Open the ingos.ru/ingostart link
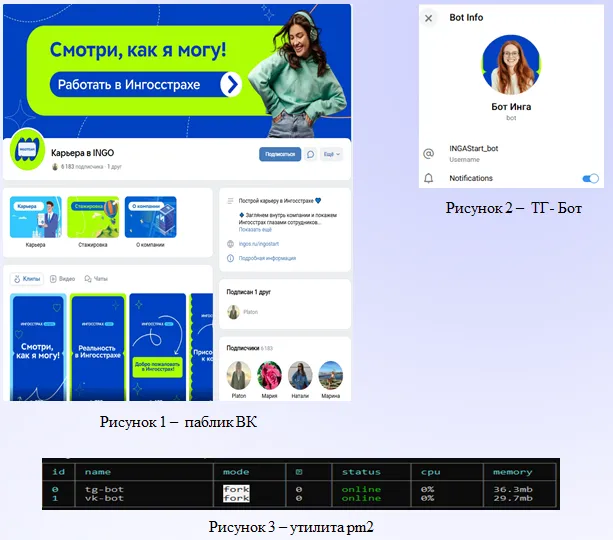The image size is (613, 540). click(x=259, y=243)
